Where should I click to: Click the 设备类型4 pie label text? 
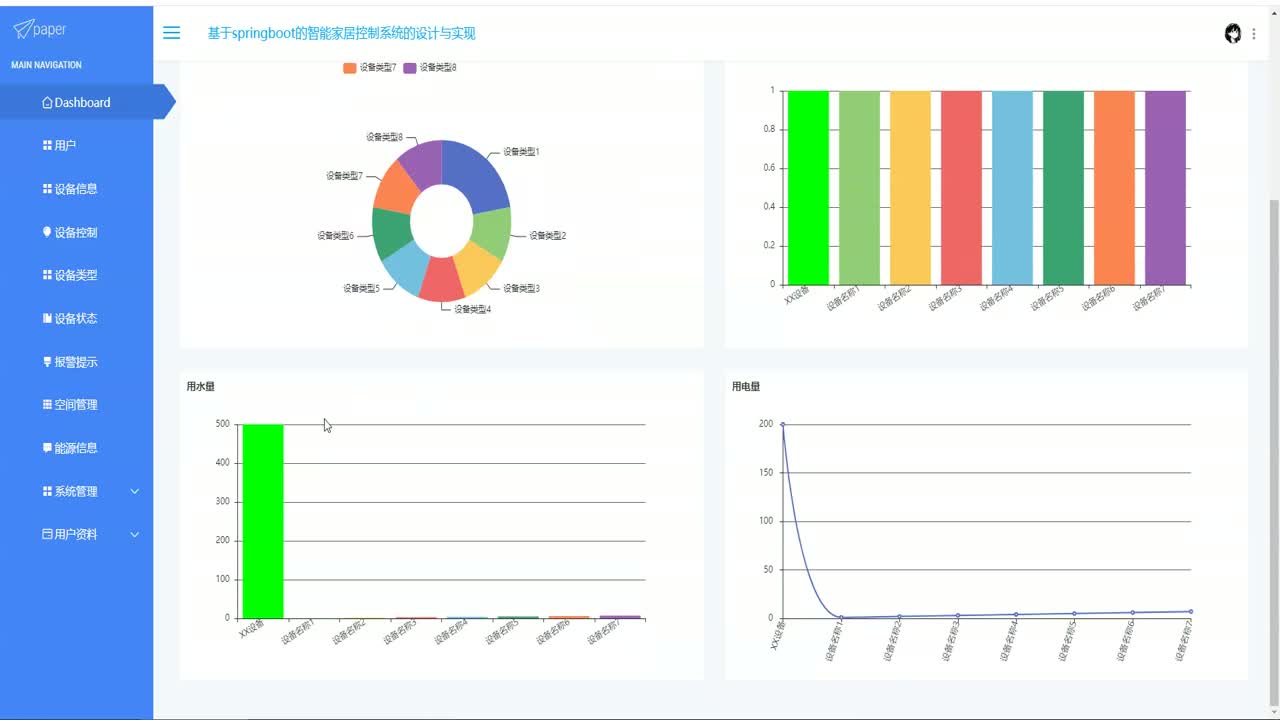[472, 309]
